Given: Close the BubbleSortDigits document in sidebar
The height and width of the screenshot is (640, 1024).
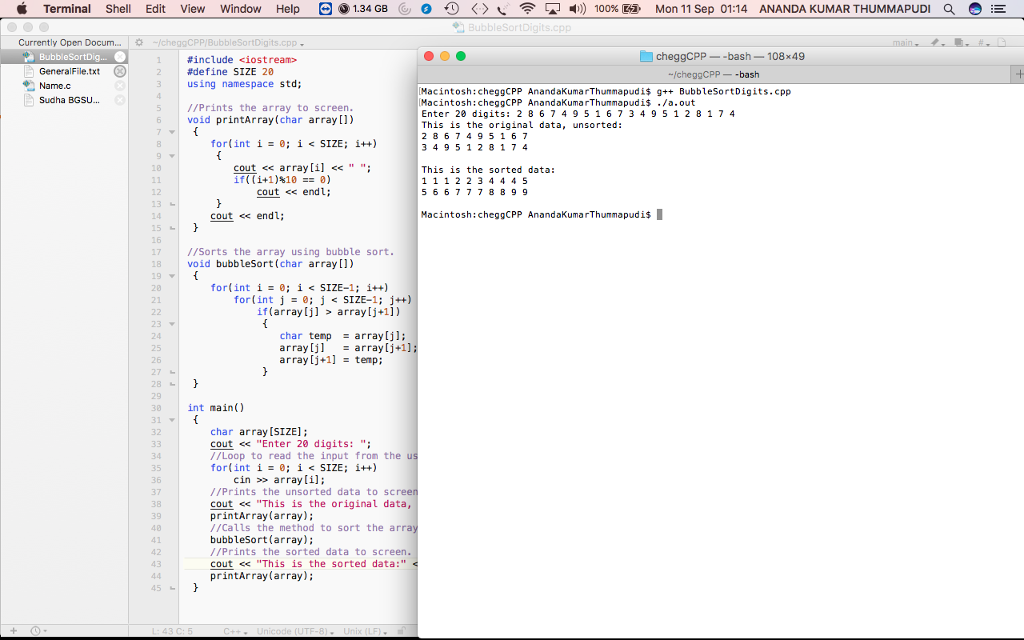Looking at the screenshot, I should 120,57.
